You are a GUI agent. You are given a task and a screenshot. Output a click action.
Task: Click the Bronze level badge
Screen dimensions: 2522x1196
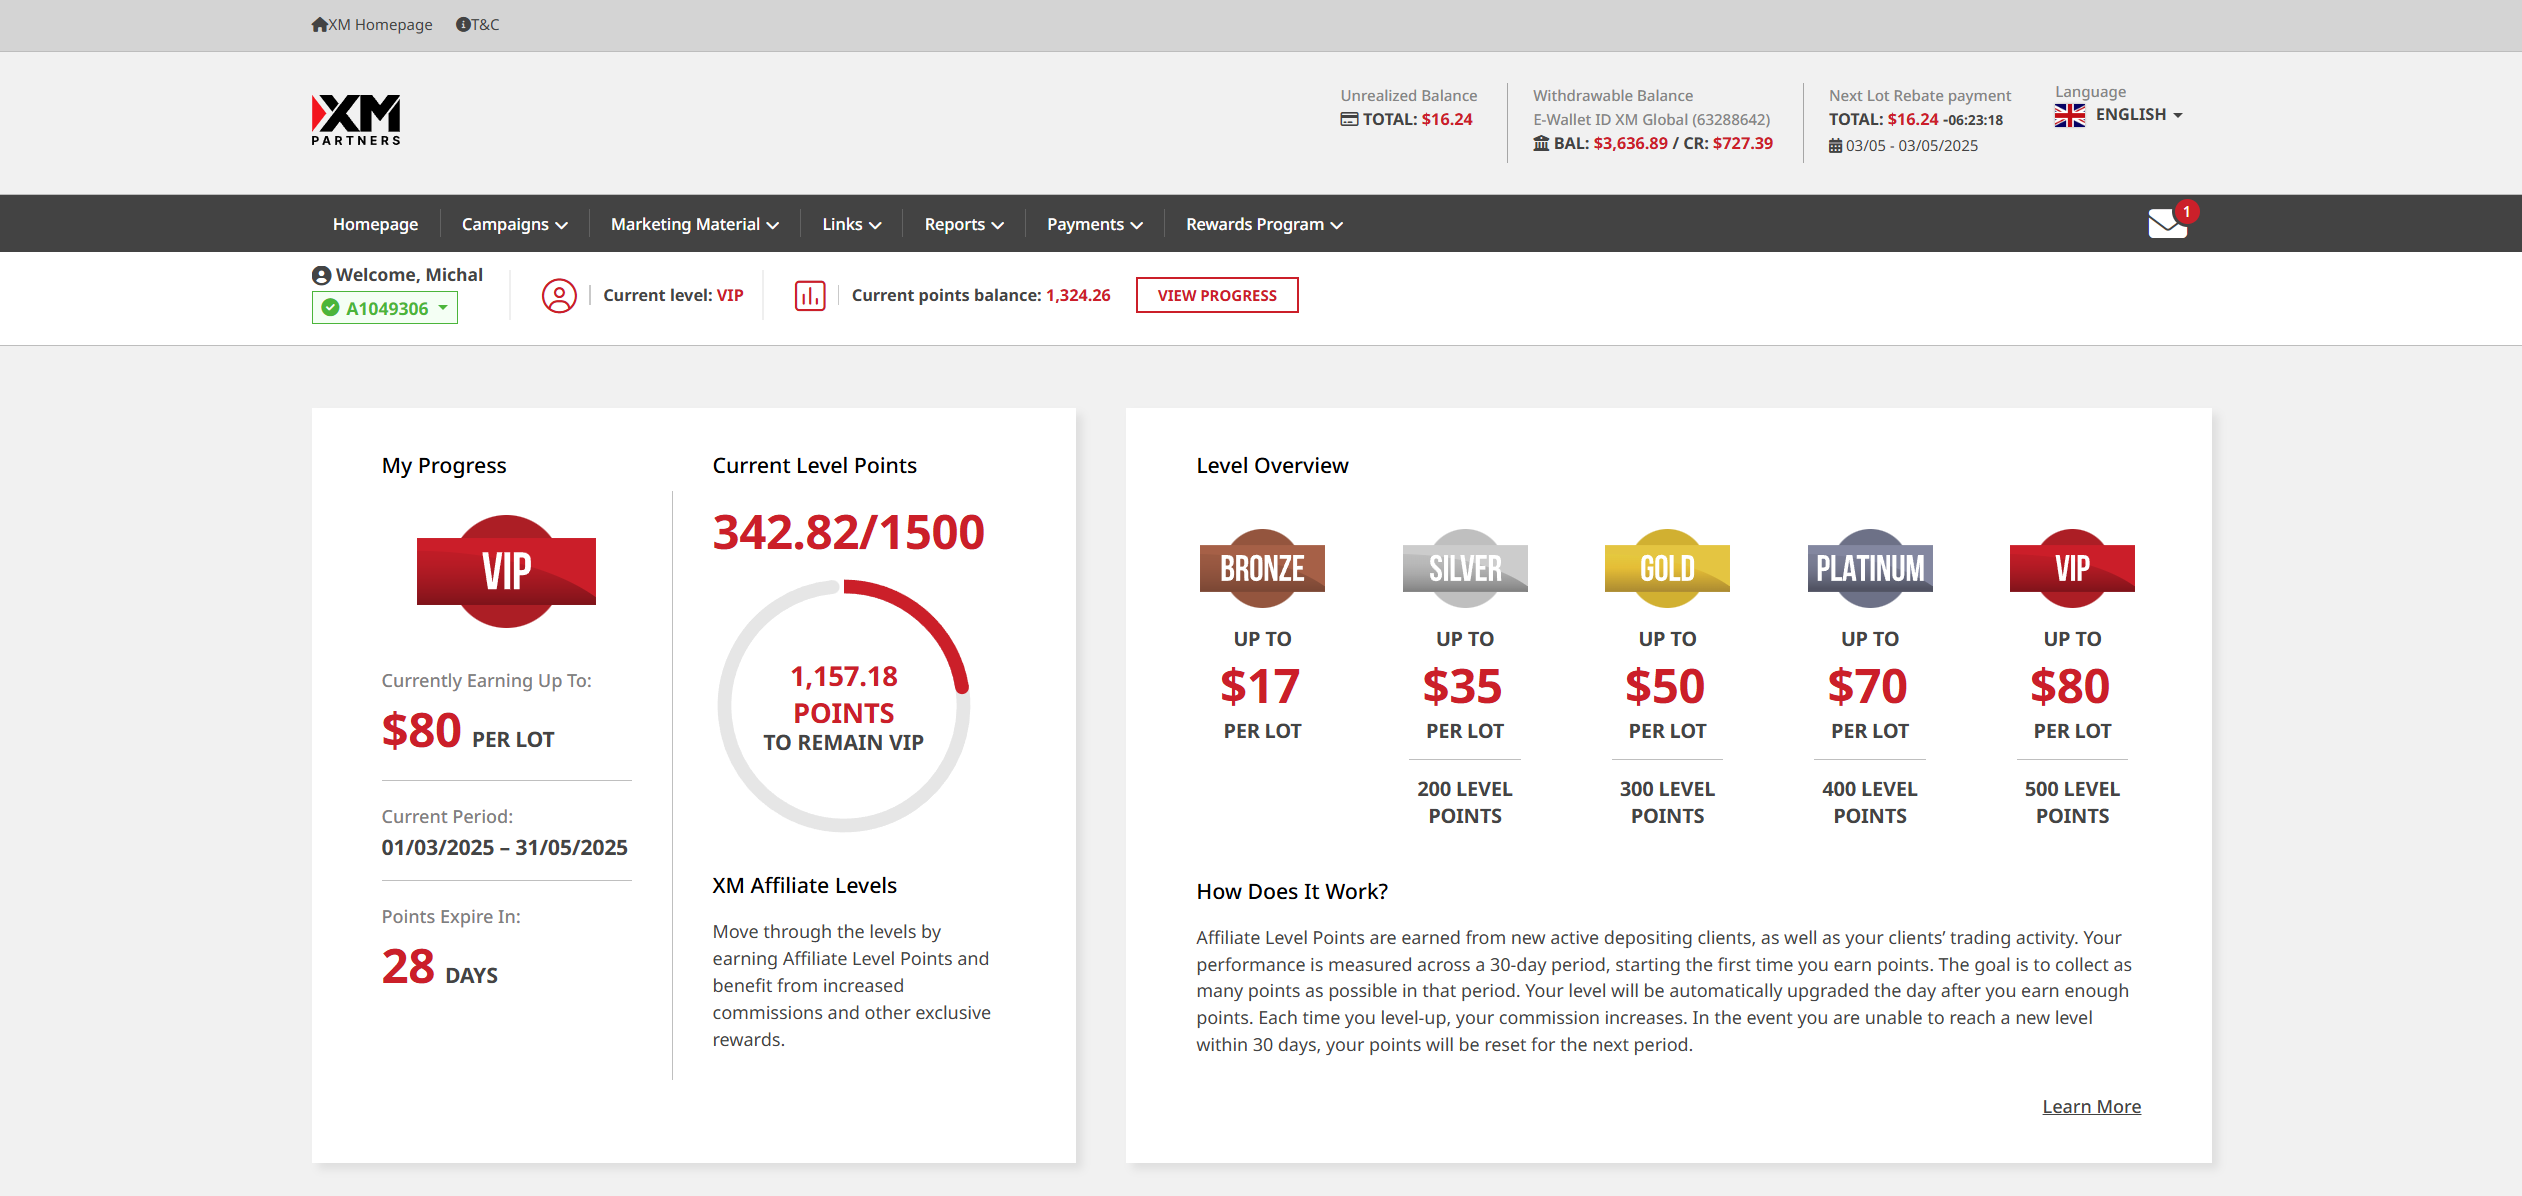(x=1262, y=568)
